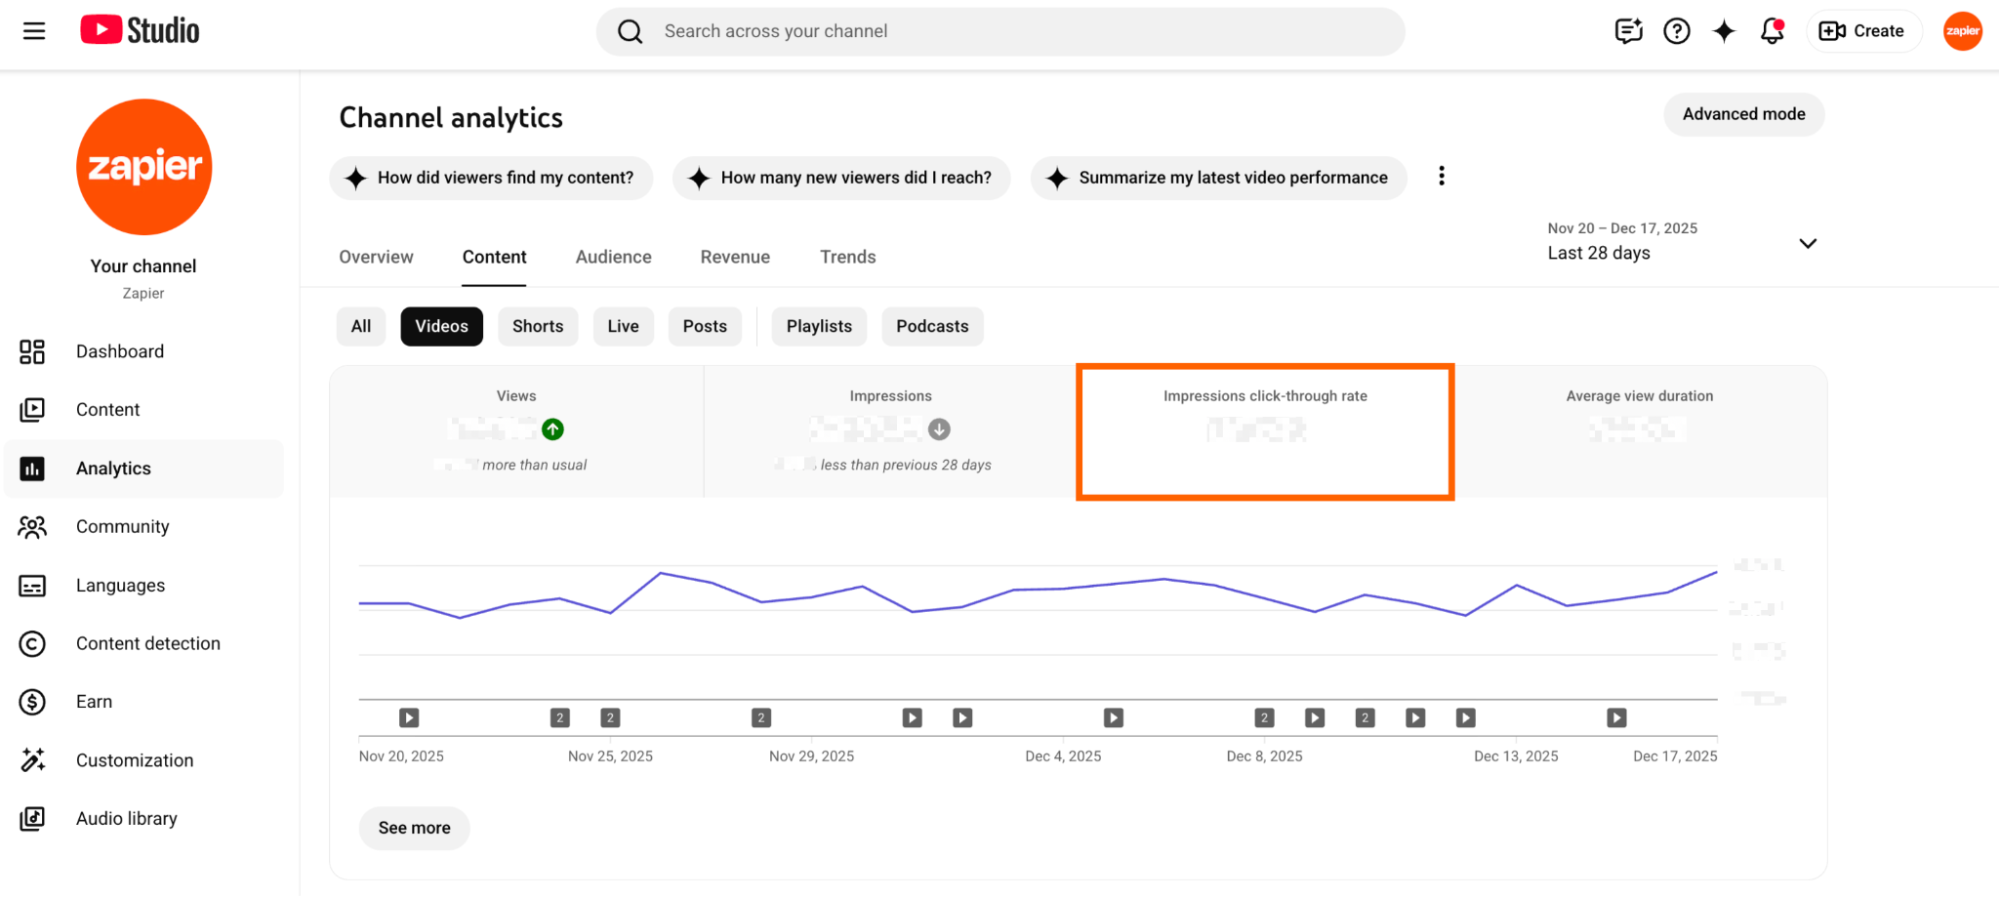The height and width of the screenshot is (897, 1999).
Task: Select the Videos filter chip
Action: 442,326
